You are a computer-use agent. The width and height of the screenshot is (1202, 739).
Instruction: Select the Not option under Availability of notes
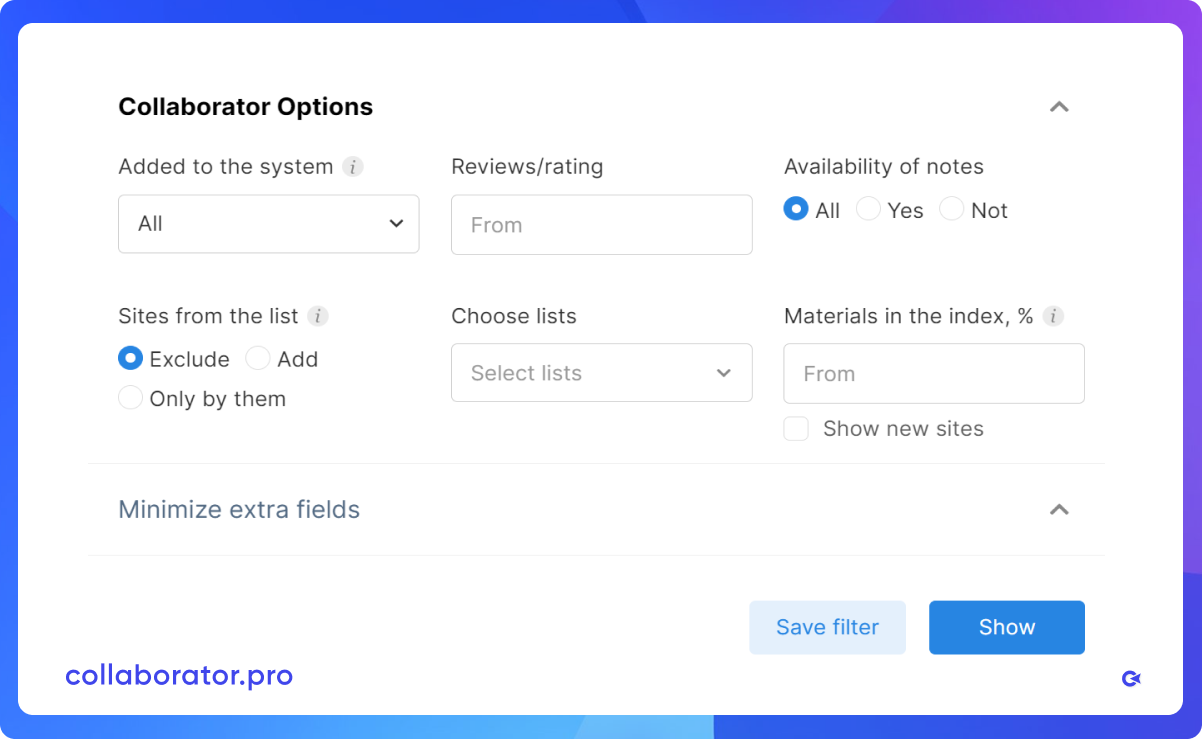[950, 209]
